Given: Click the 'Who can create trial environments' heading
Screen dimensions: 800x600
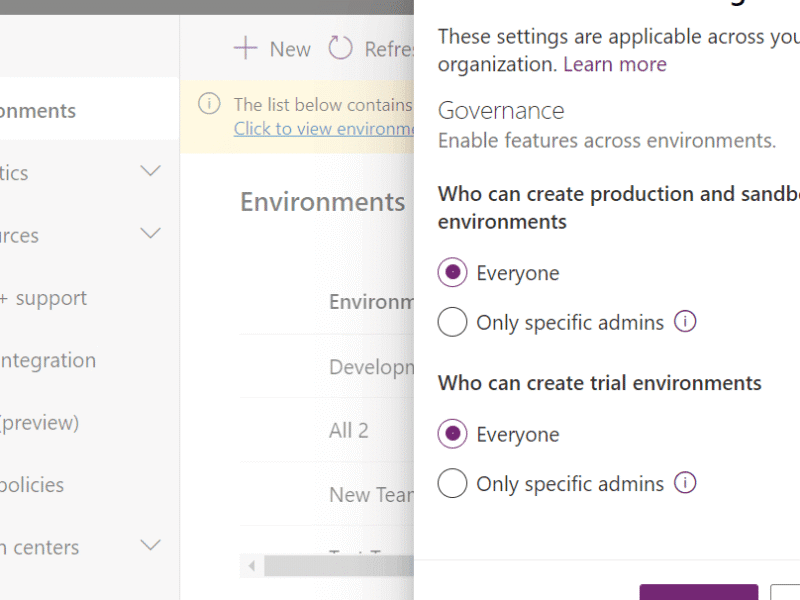Looking at the screenshot, I should pyautogui.click(x=599, y=383).
